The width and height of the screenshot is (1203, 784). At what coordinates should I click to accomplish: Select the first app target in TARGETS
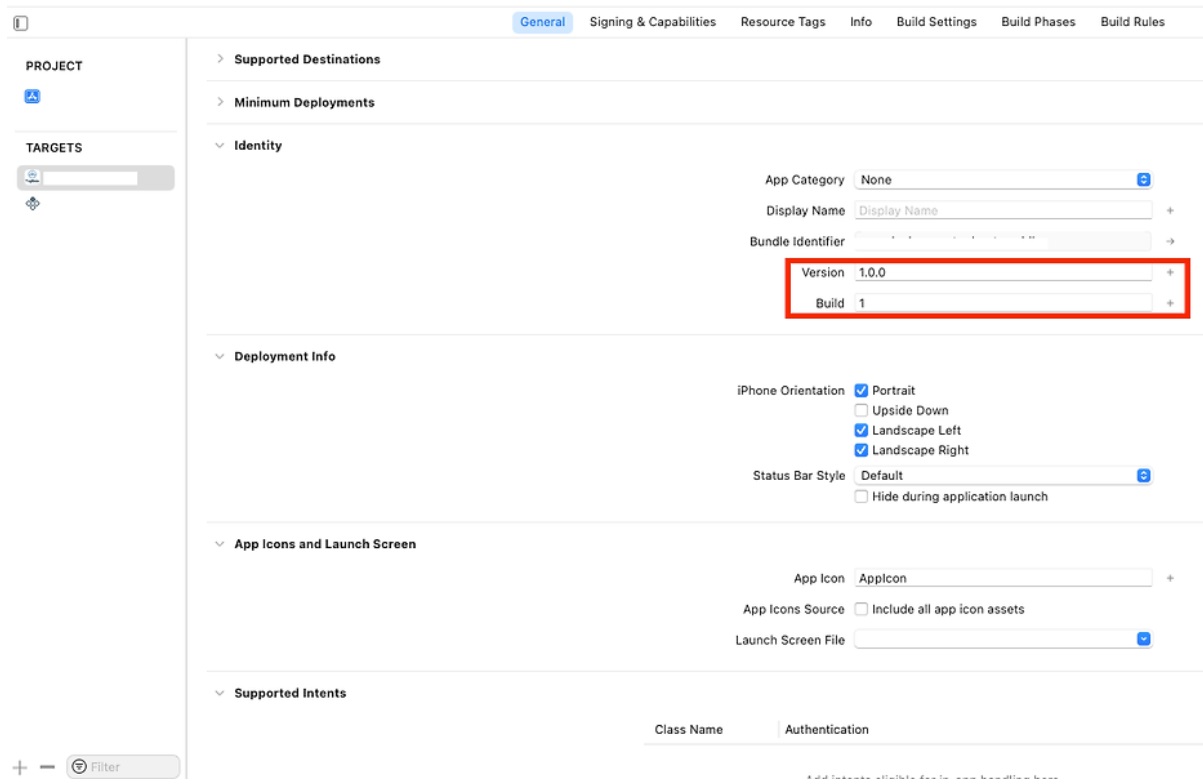[97, 177]
